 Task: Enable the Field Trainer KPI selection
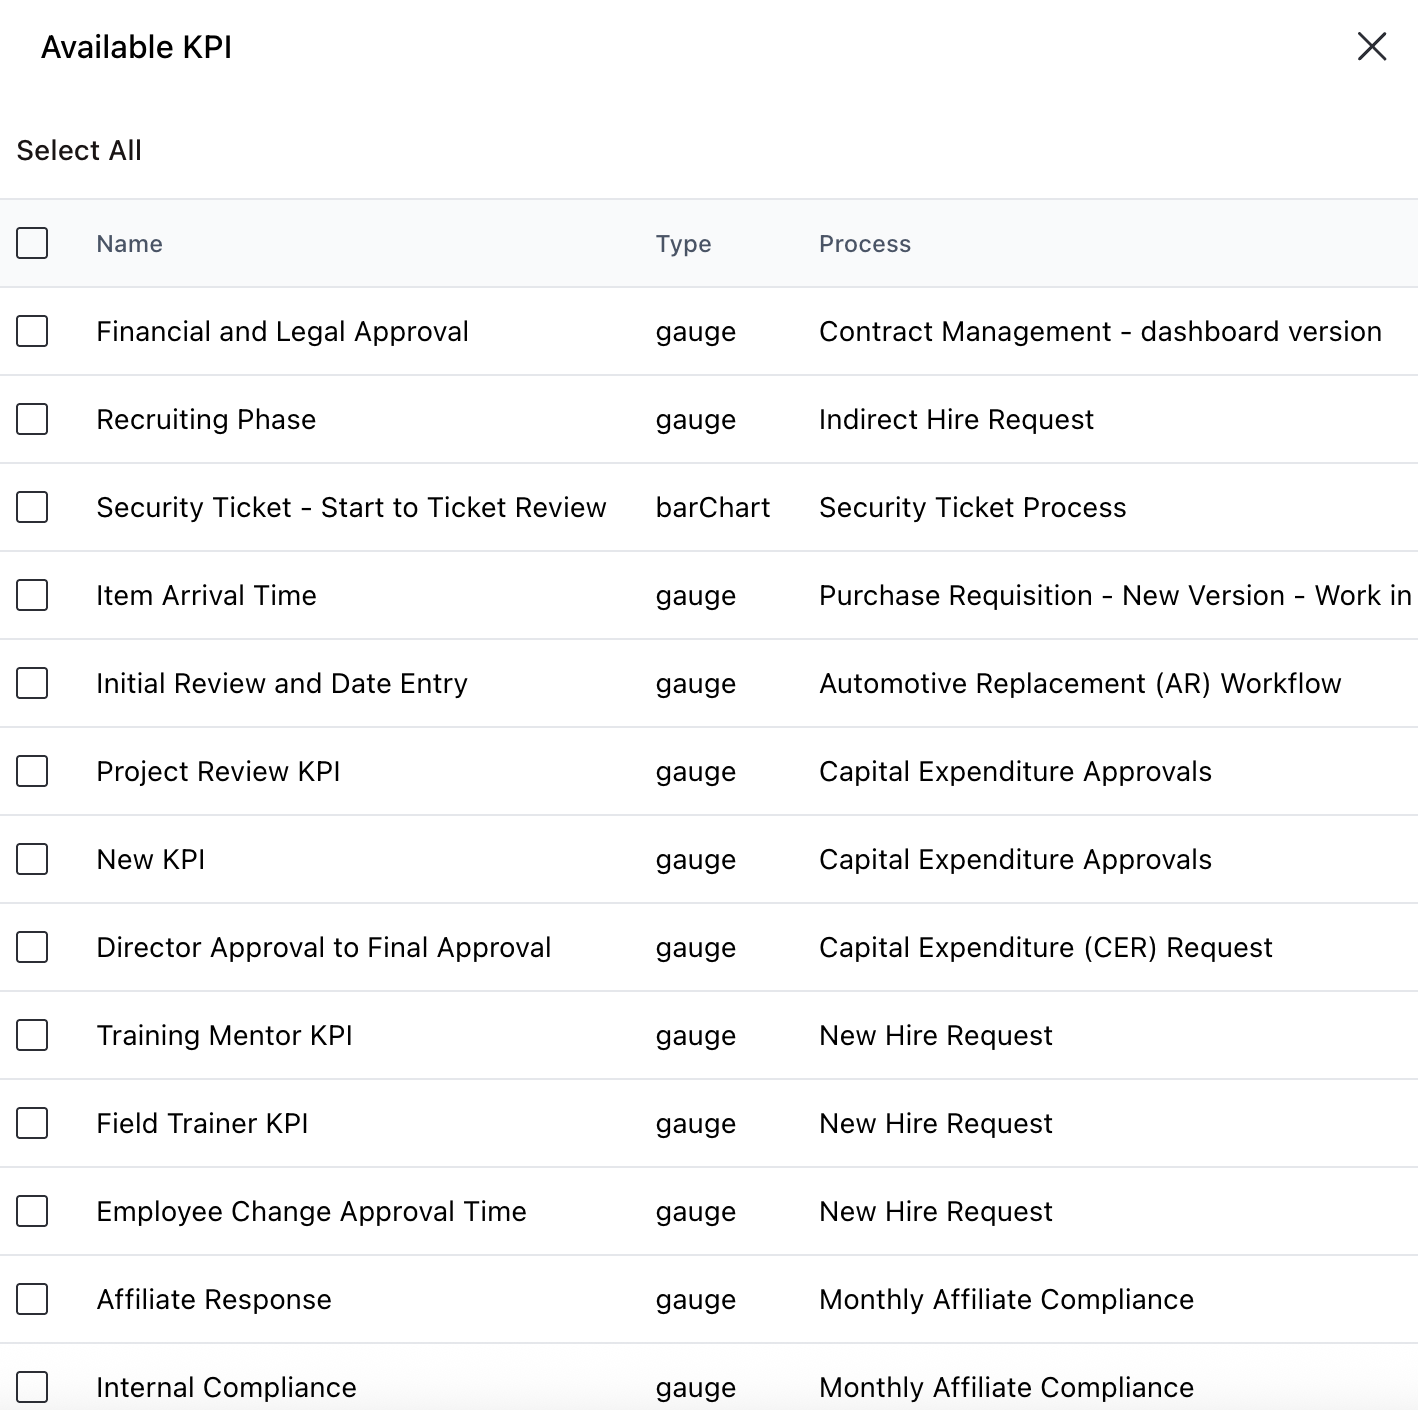coord(31,1123)
